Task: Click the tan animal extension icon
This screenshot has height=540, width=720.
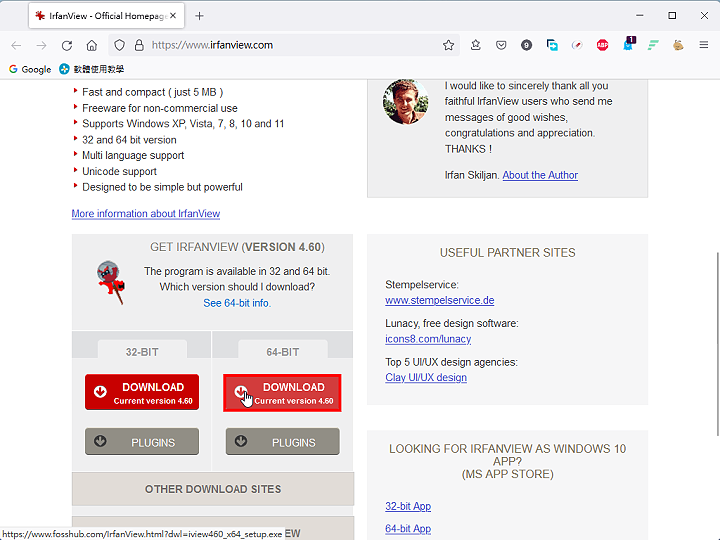Action: pyautogui.click(x=678, y=45)
